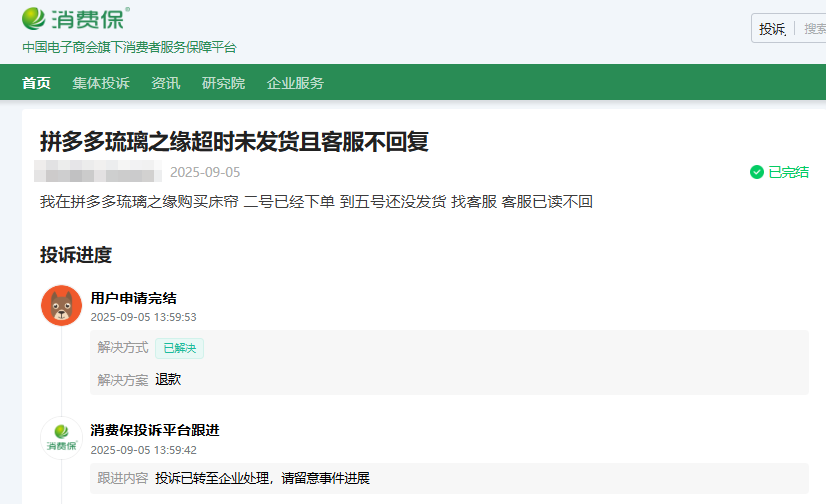This screenshot has width=826, height=504.
Task: Open the 集体投诉 menu item
Action: click(101, 83)
